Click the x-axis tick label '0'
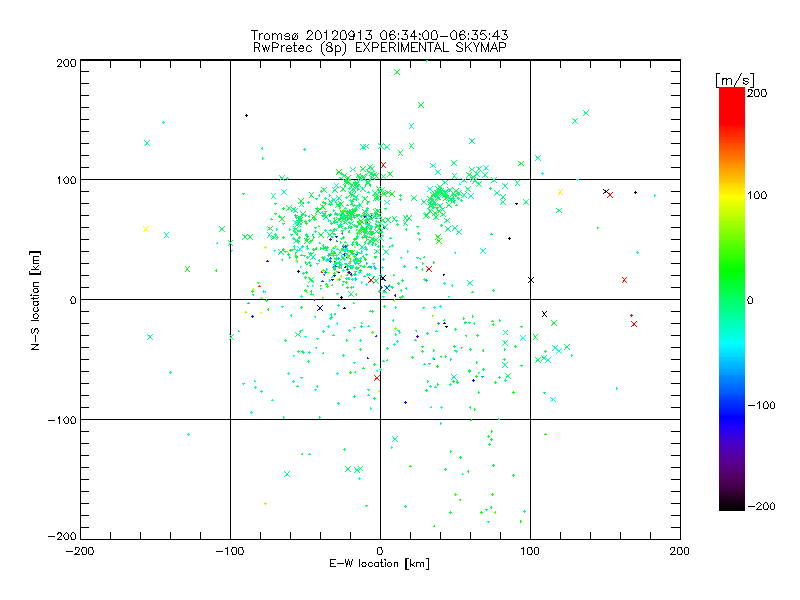The height and width of the screenshot is (600, 800). pyautogui.click(x=380, y=551)
